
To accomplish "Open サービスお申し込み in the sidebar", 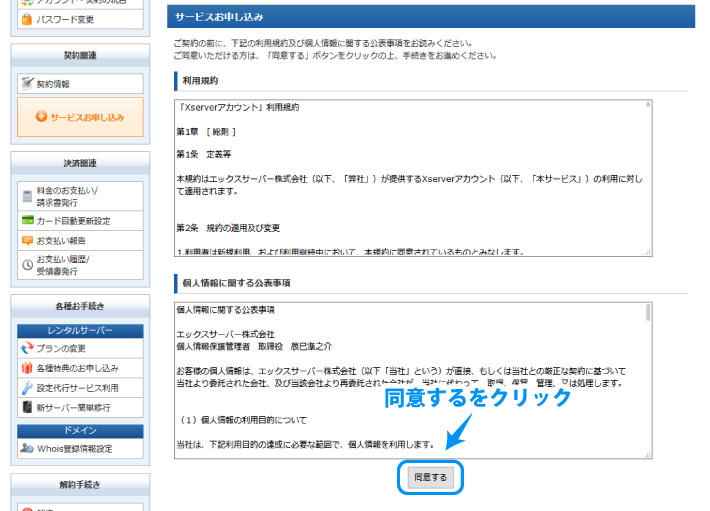I will (x=80, y=117).
